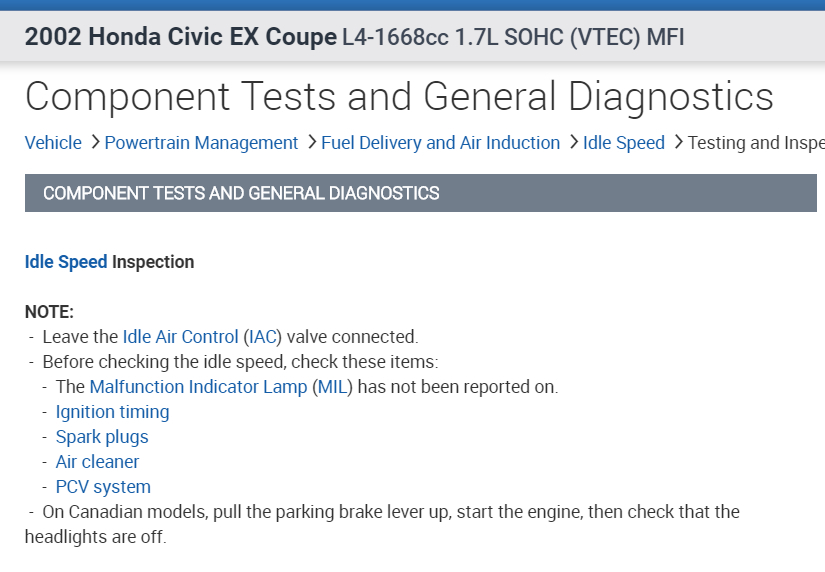Open the Idle Air Control link
This screenshot has height=572, width=825.
click(180, 337)
